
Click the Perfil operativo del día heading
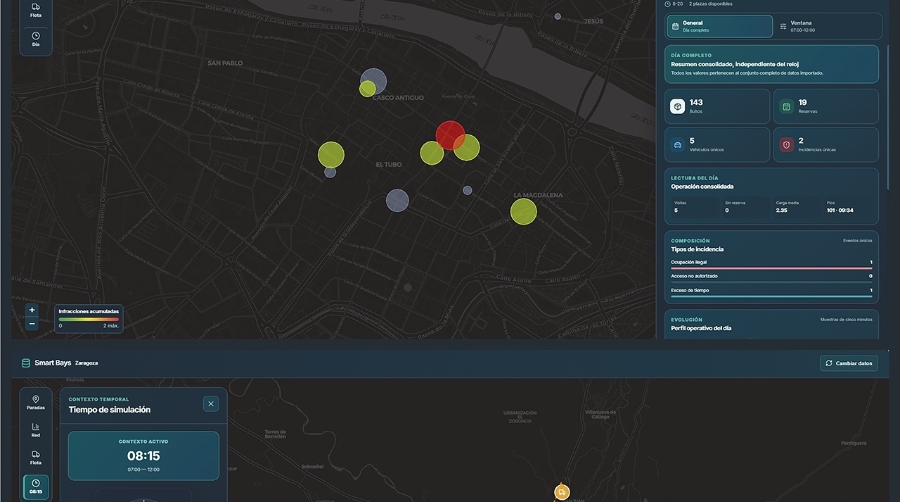tap(701, 328)
